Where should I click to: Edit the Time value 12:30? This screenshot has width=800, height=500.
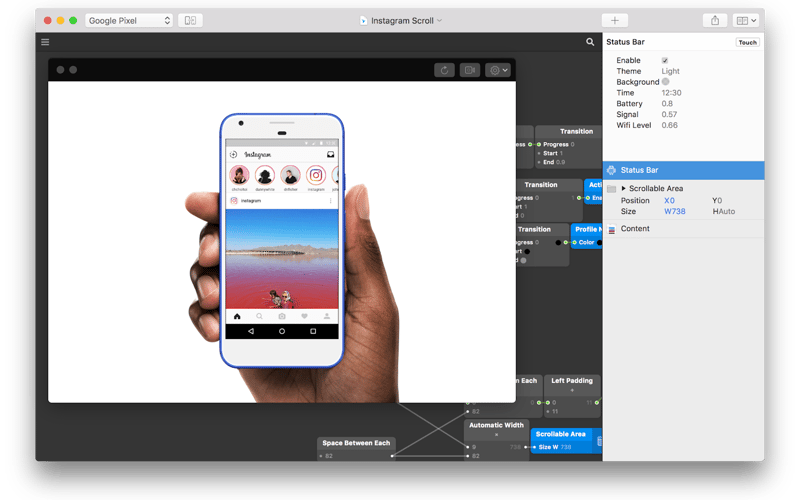tap(671, 93)
